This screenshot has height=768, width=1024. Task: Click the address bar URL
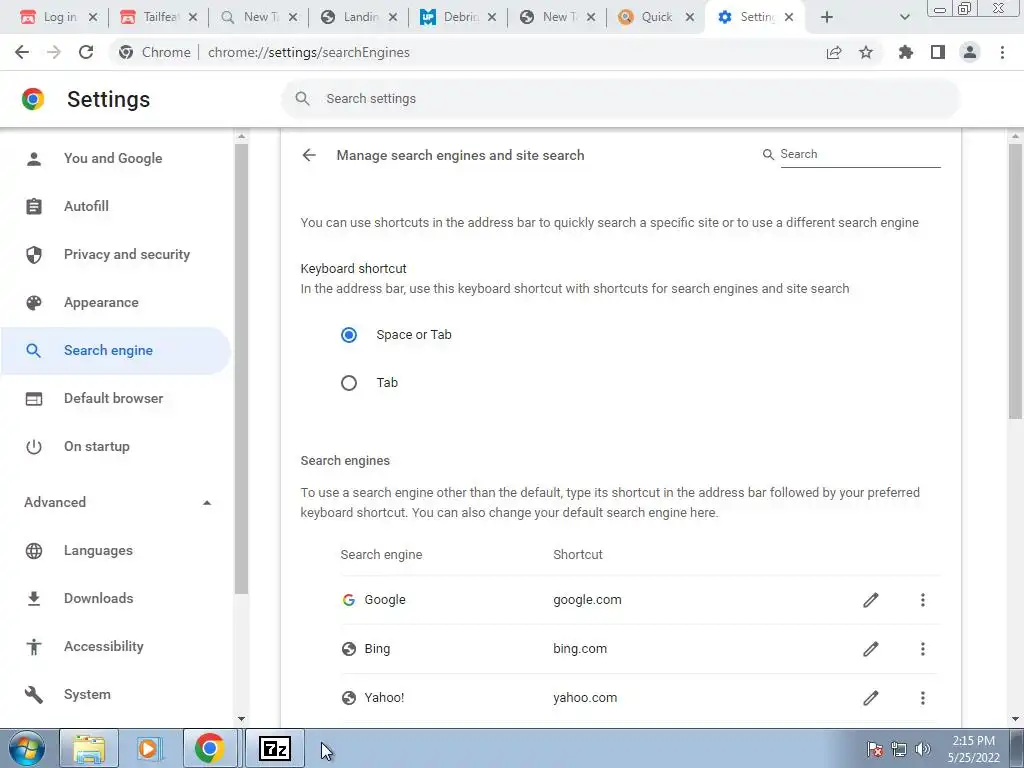click(x=309, y=52)
